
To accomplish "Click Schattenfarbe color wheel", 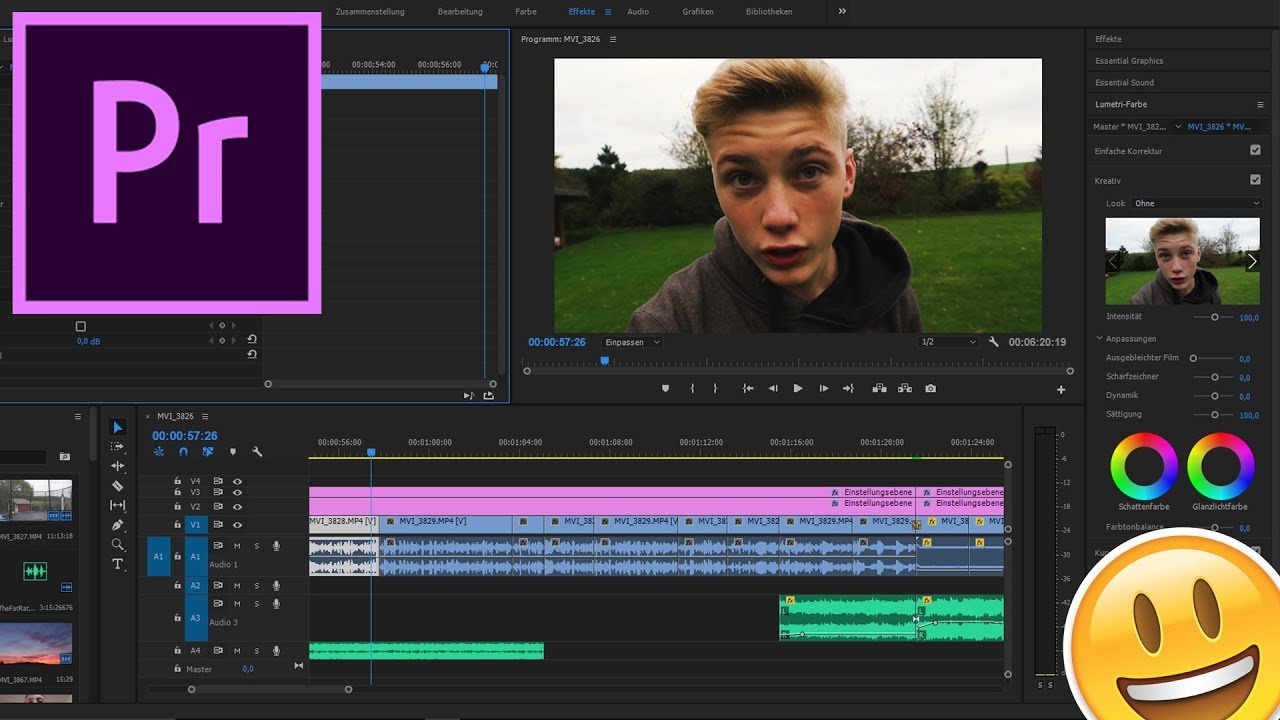I will [1144, 465].
